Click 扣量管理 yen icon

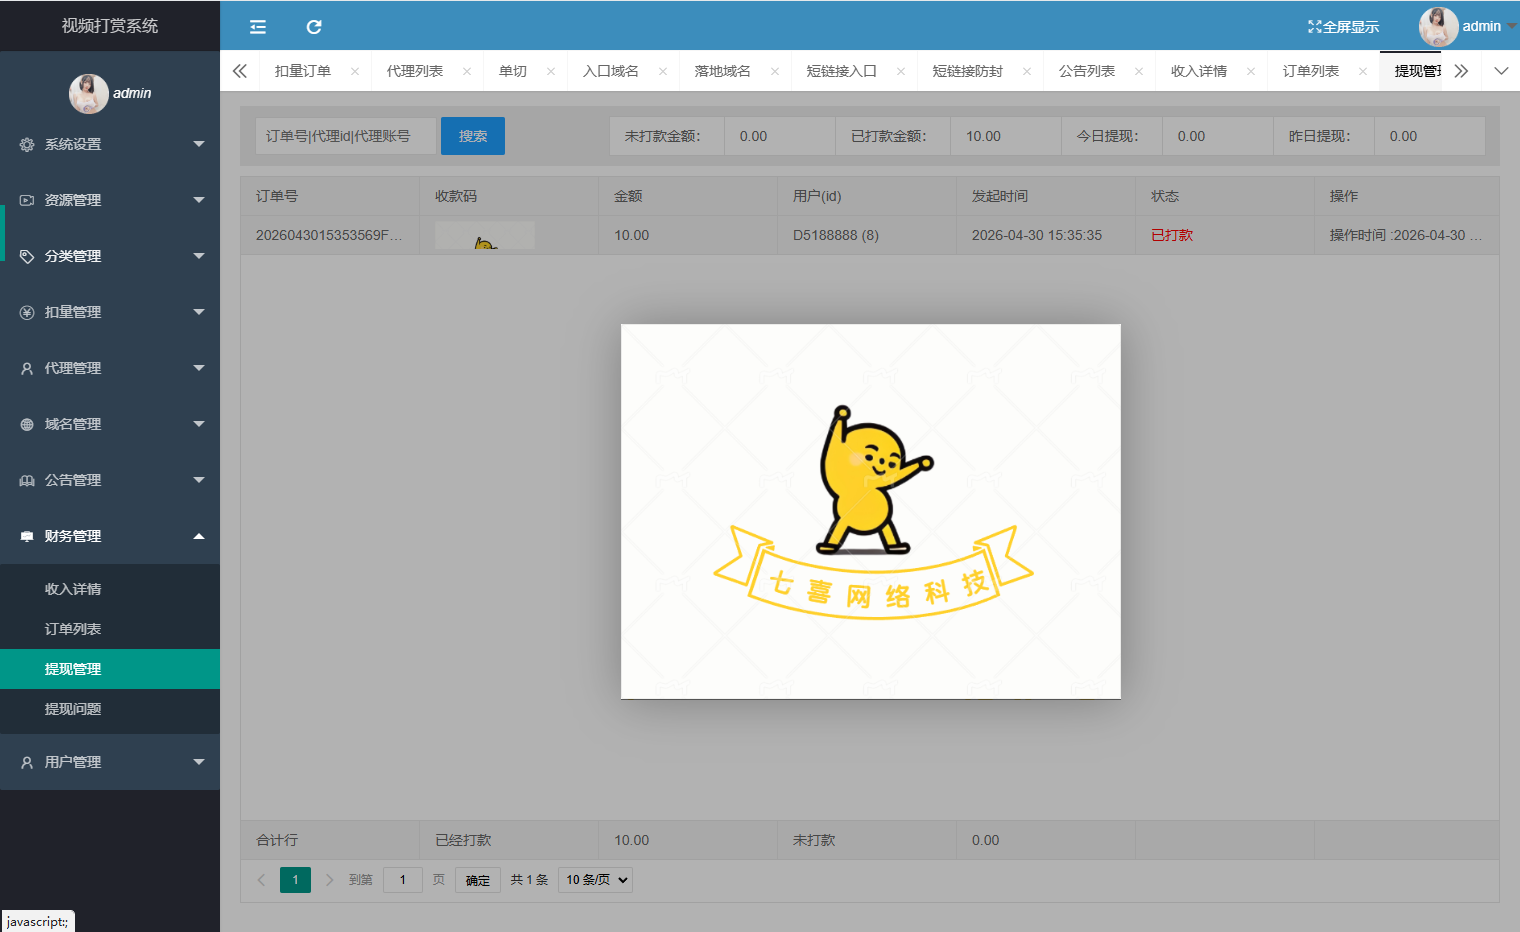pyautogui.click(x=27, y=312)
